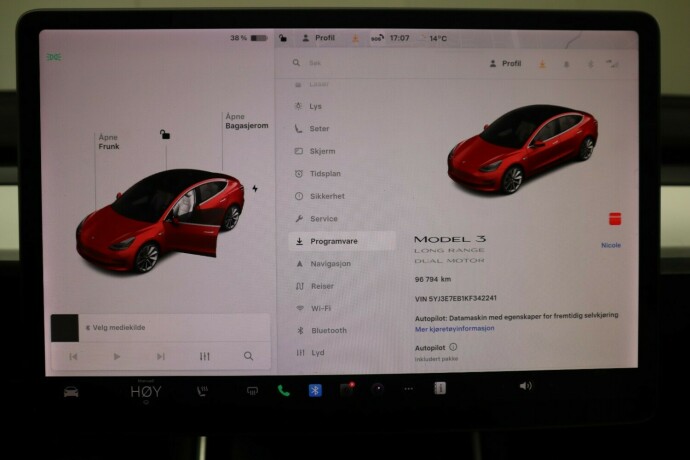Turn on the seat heater icon
The width and height of the screenshot is (690, 460).
(x=202, y=390)
